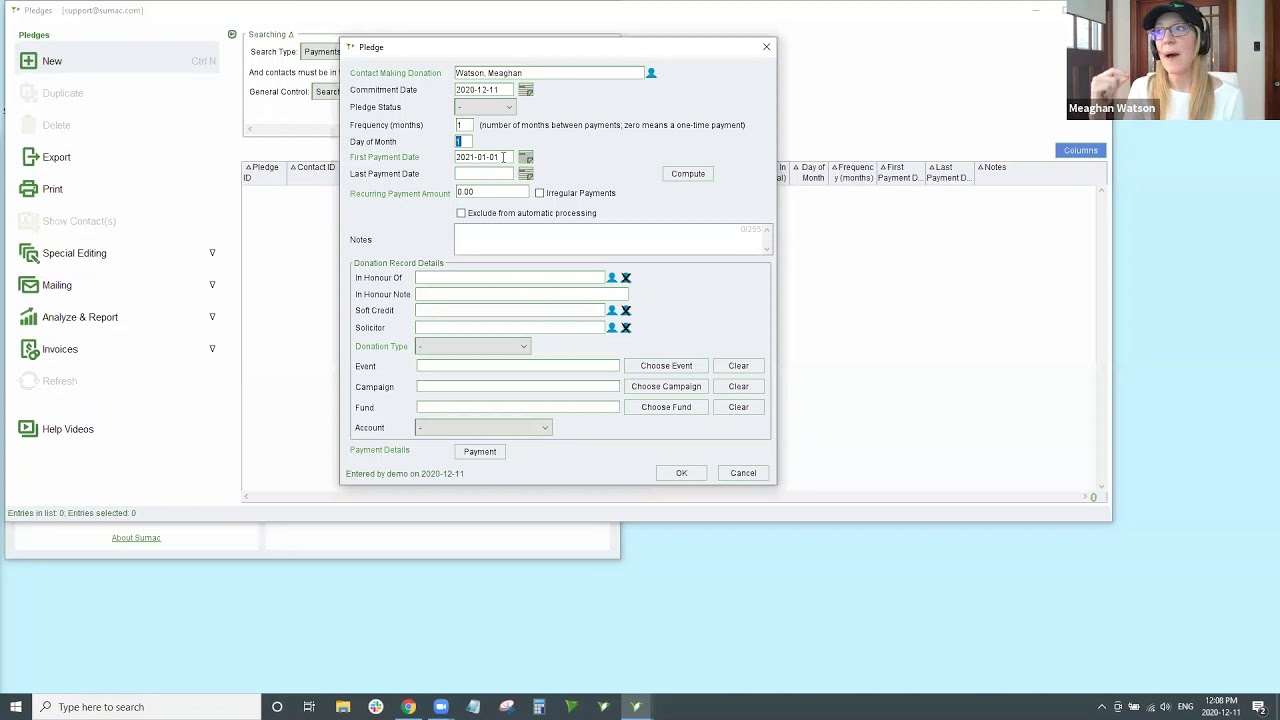Image resolution: width=1280 pixels, height=720 pixels.
Task: Open Invoices in the sidebar
Action: tap(60, 349)
